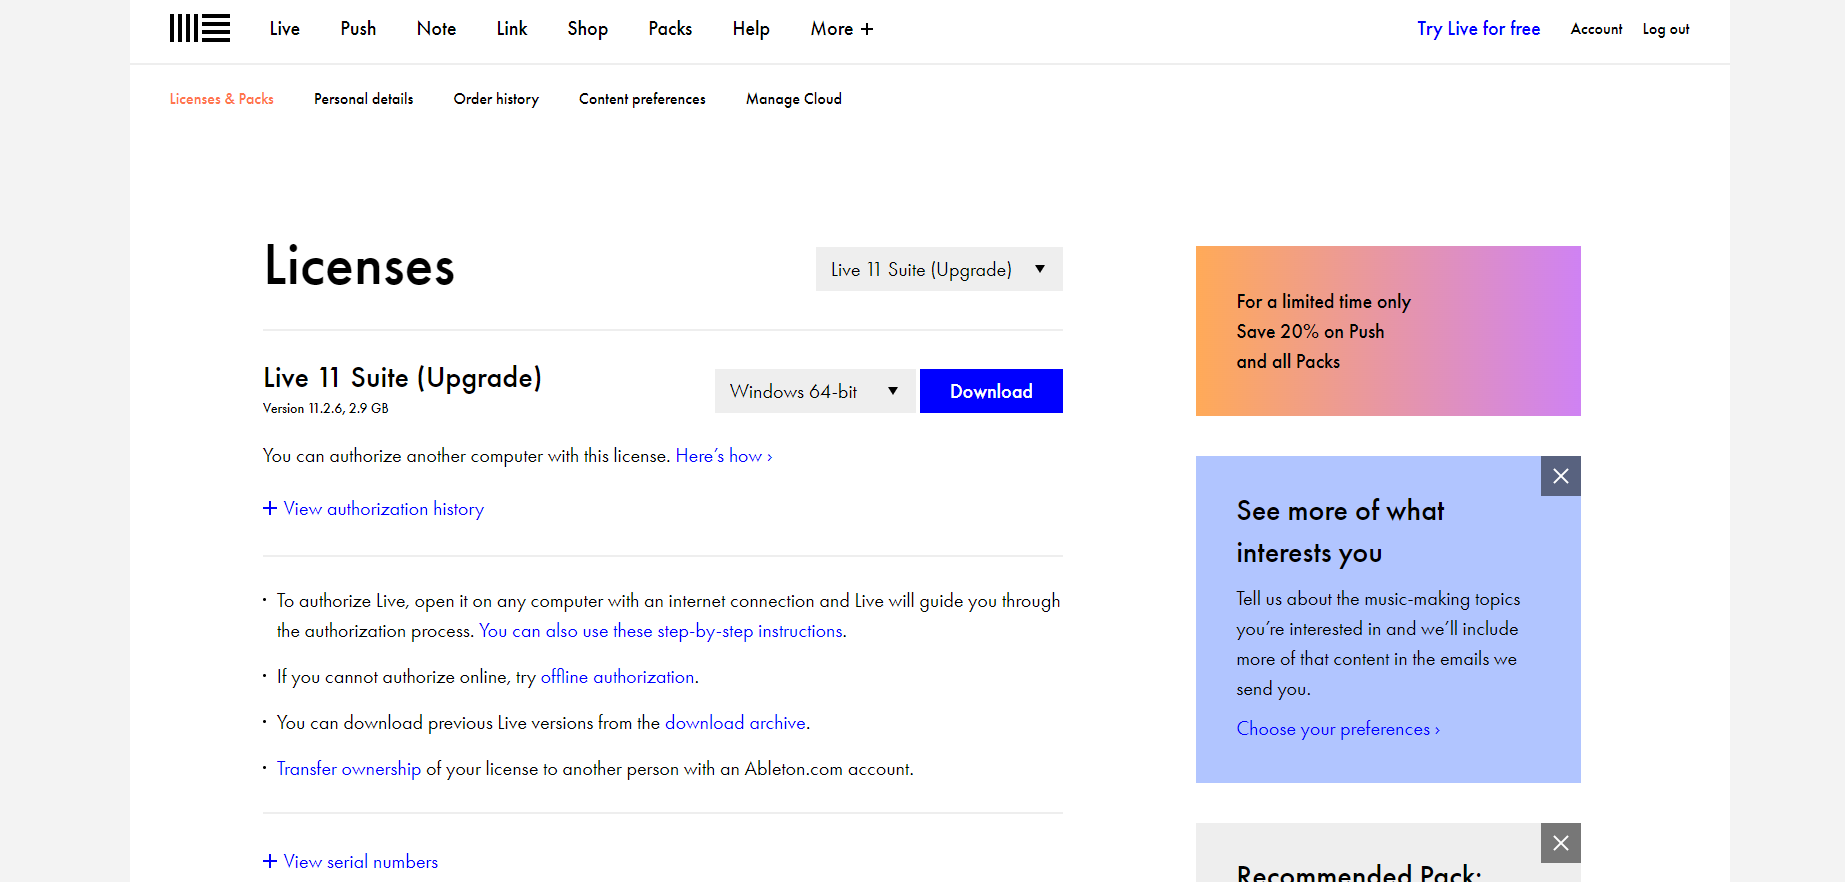Click the Save 20% on Push banner
Screen dimensions: 1845x882
pyautogui.click(x=1388, y=331)
